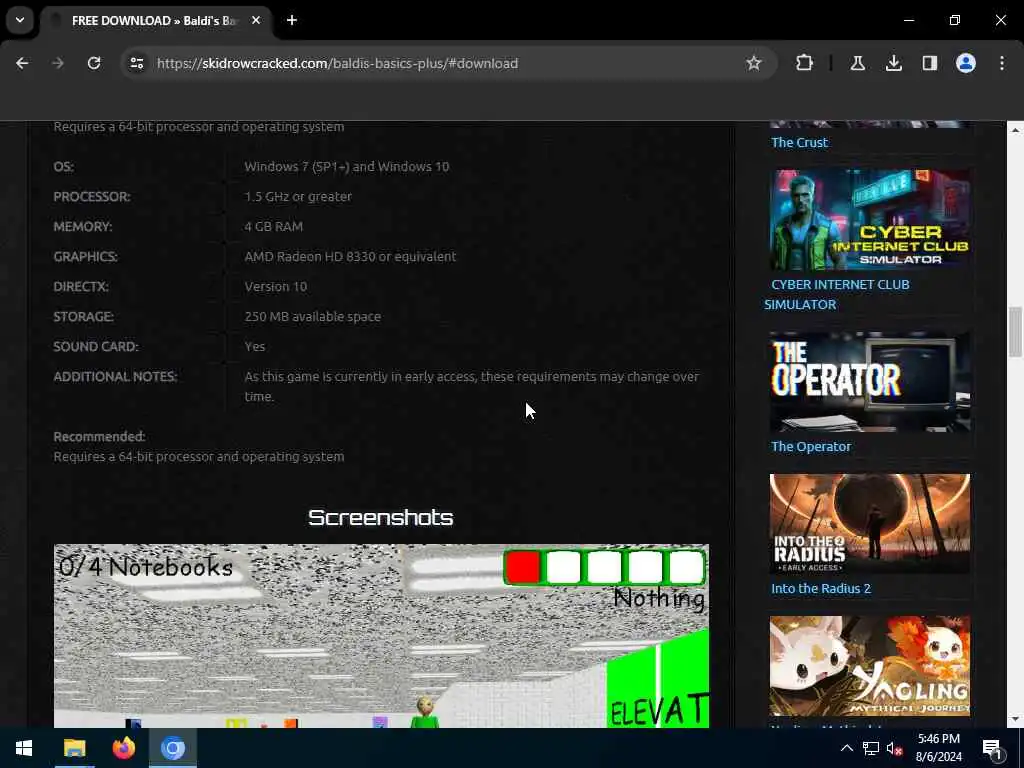The image size is (1024, 768).
Task: Minimize the browser window
Action: tap(908, 20)
